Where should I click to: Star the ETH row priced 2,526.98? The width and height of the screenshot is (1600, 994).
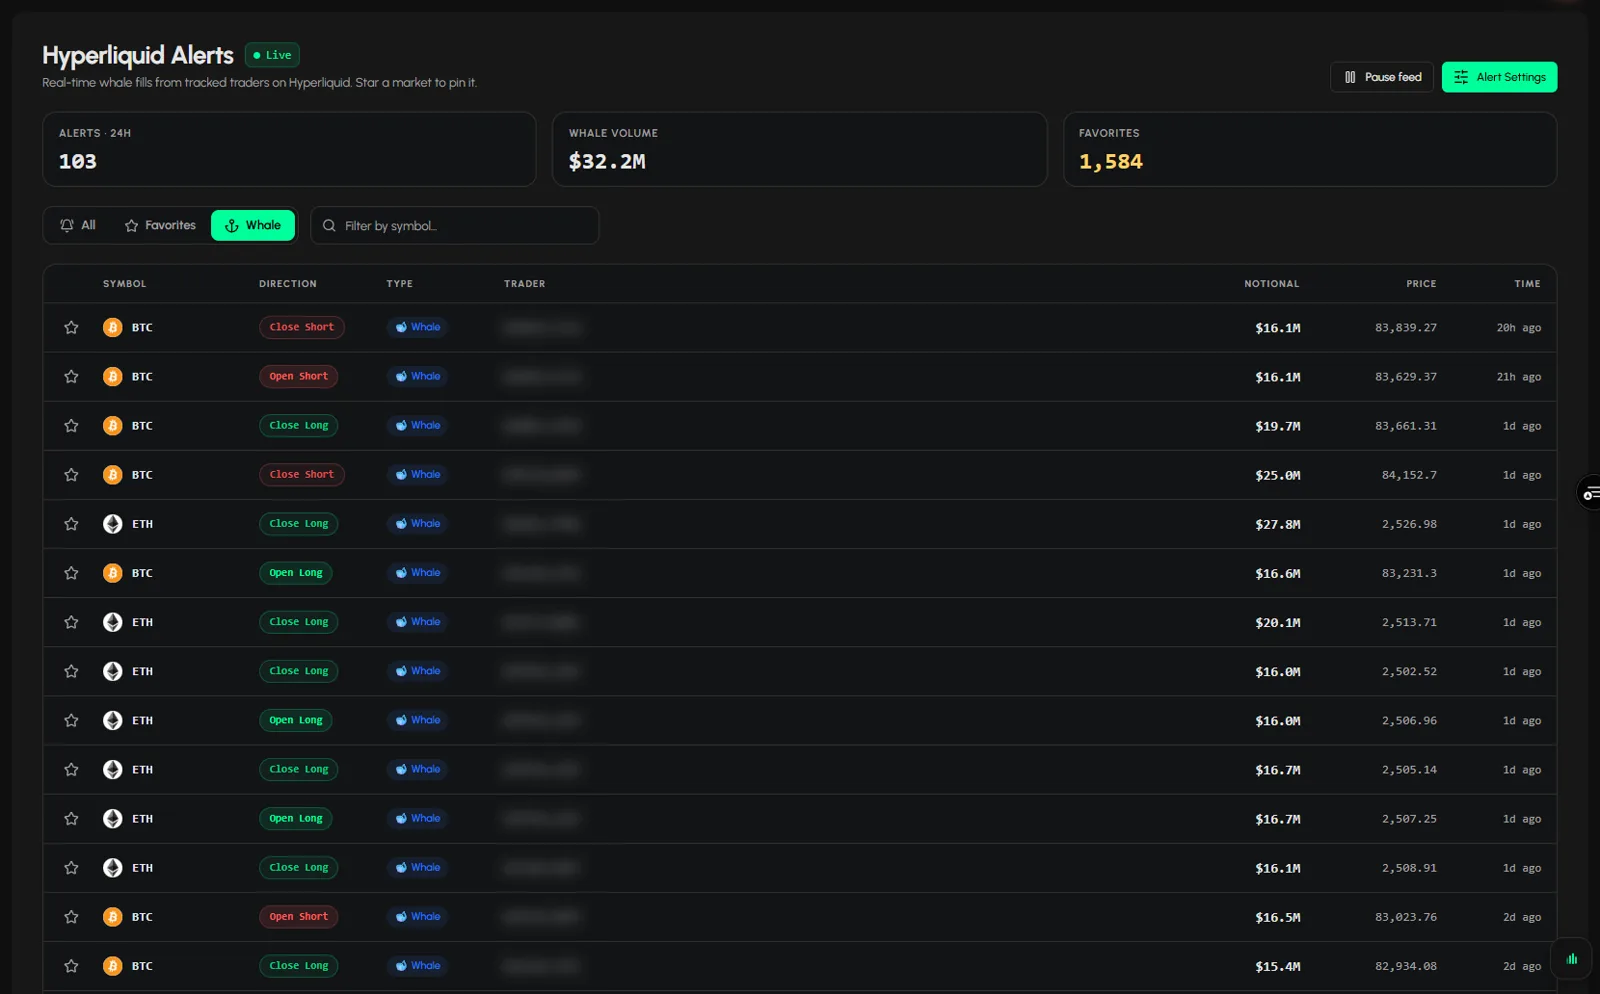[71, 524]
